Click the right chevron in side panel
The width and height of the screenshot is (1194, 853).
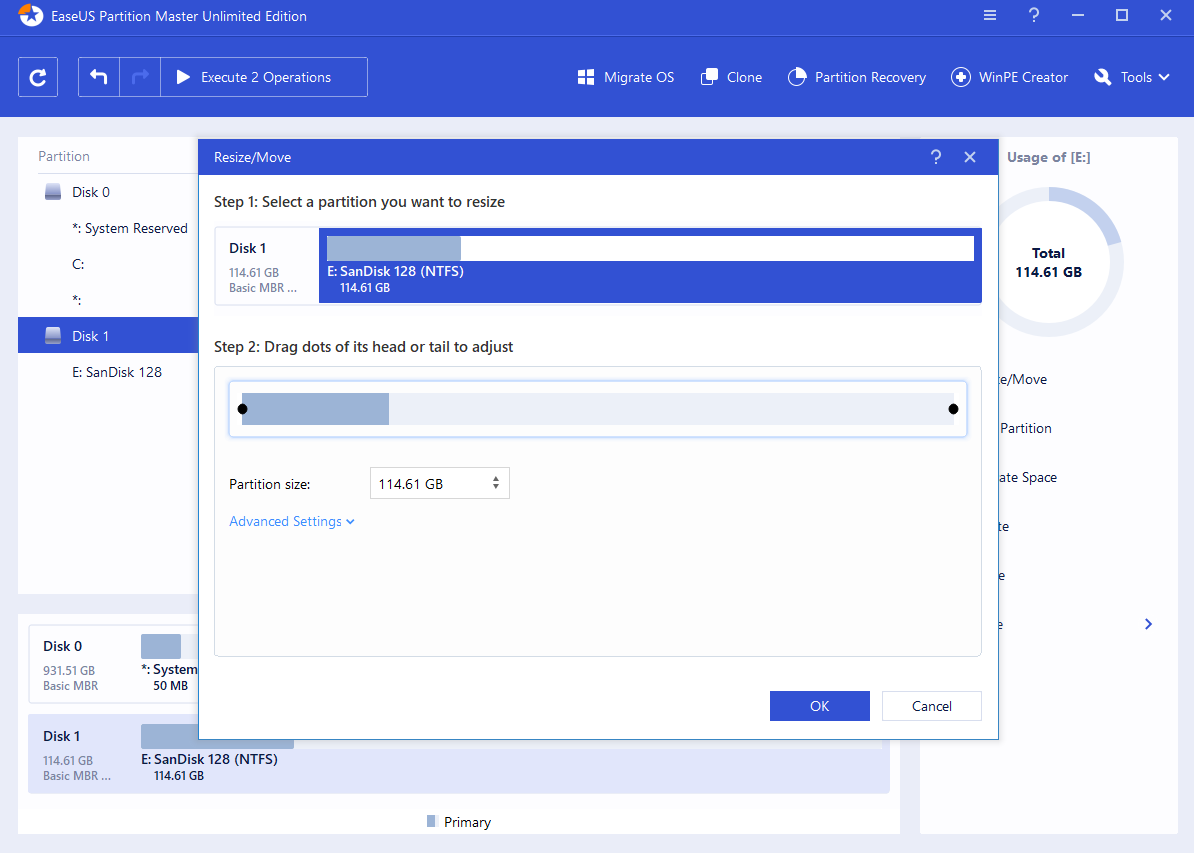point(1148,624)
